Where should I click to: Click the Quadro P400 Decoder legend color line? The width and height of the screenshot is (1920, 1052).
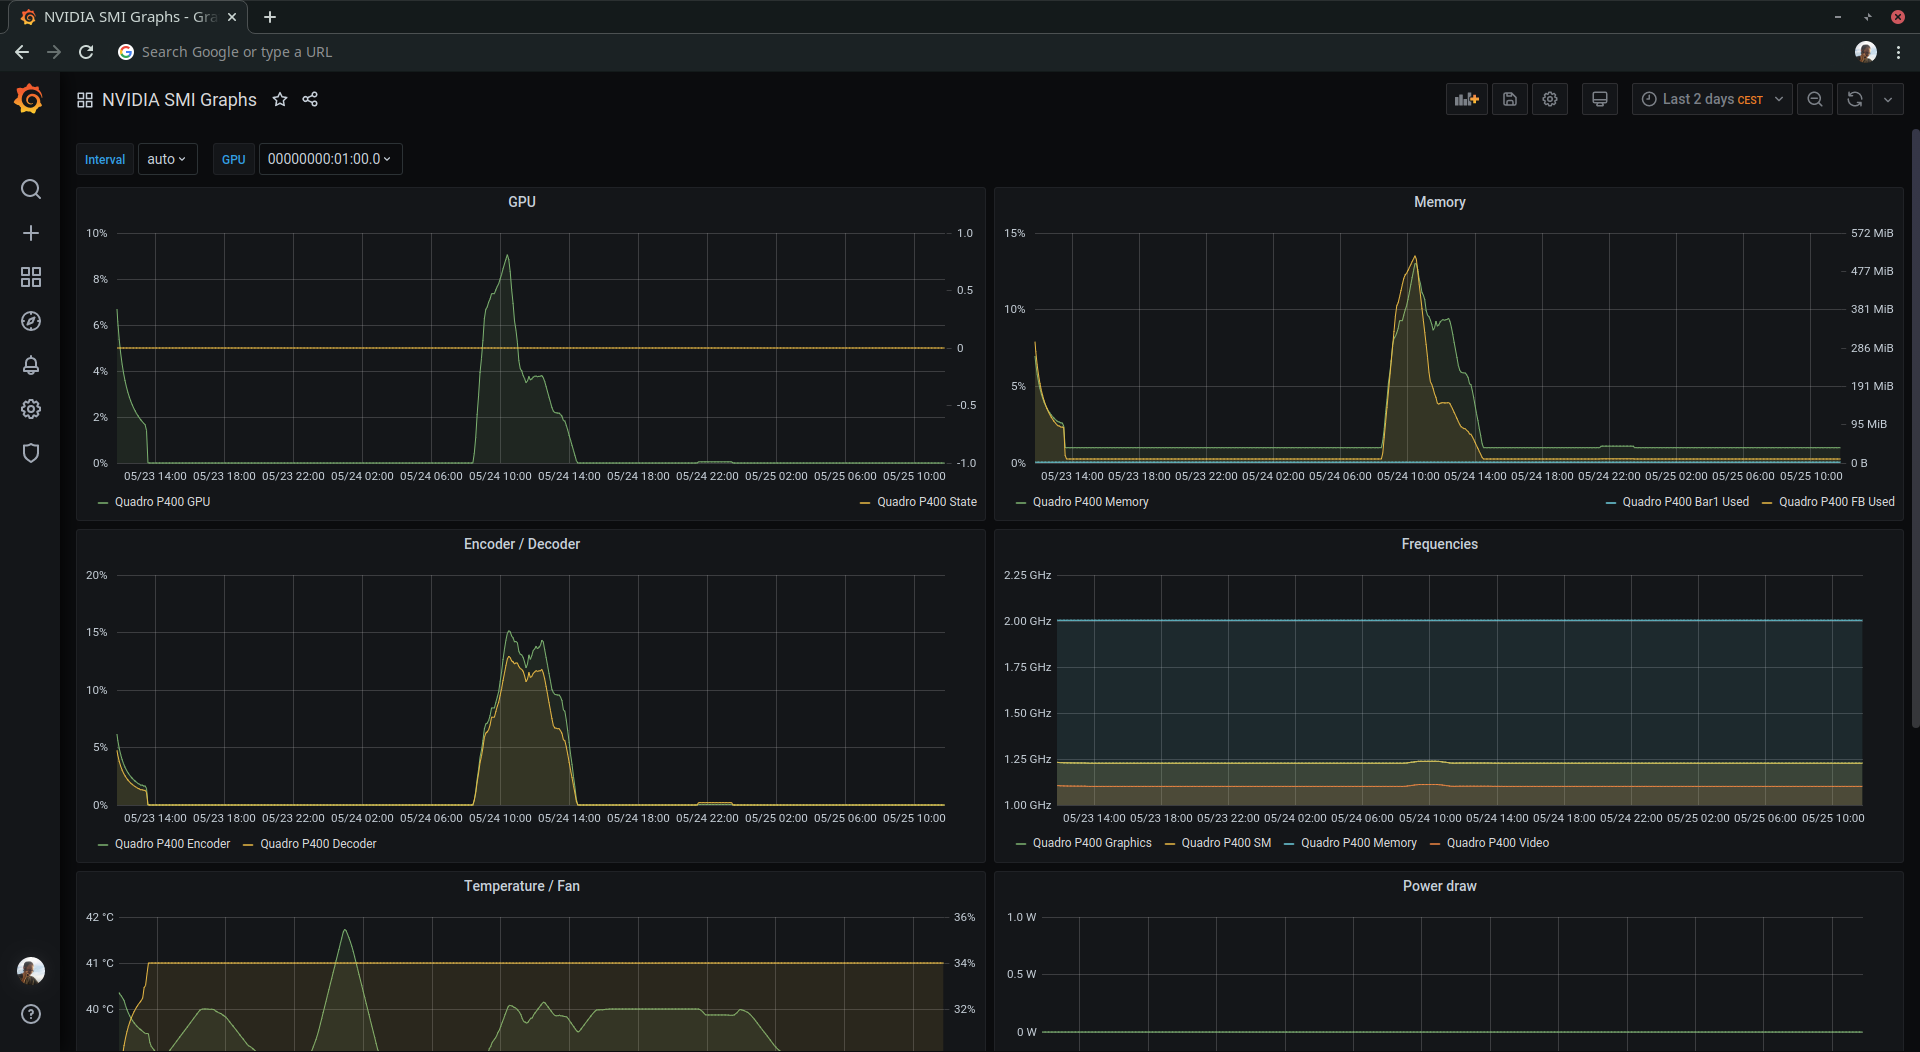coord(248,845)
